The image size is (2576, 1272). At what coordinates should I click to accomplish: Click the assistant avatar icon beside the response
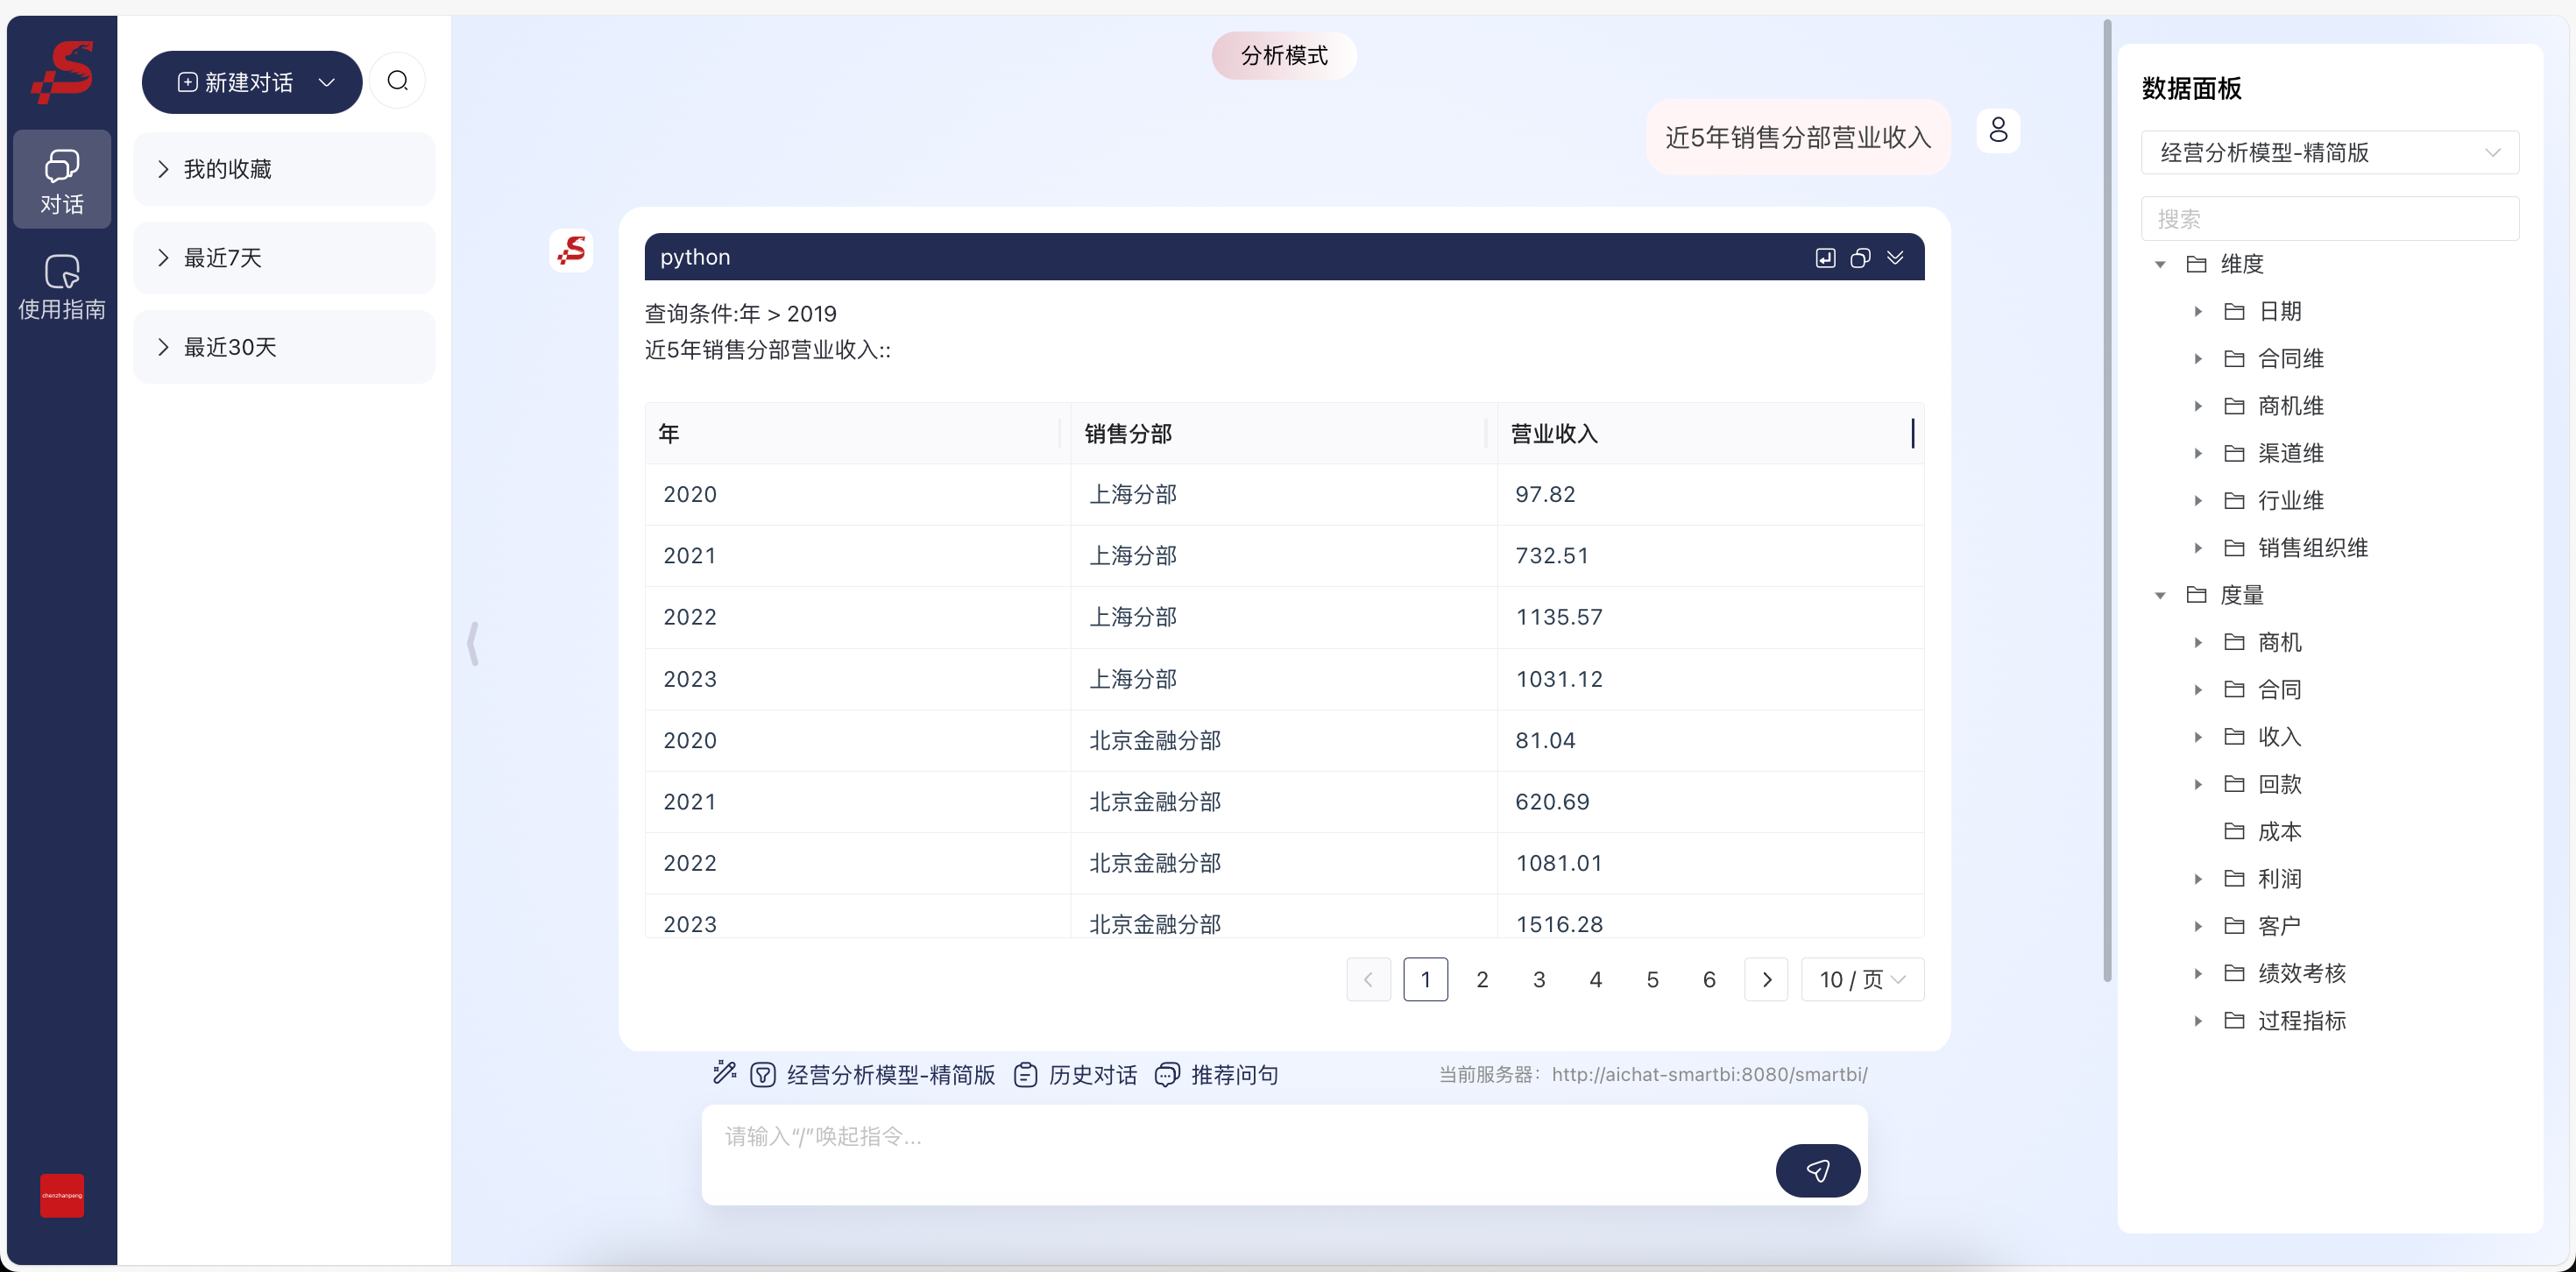[x=571, y=250]
